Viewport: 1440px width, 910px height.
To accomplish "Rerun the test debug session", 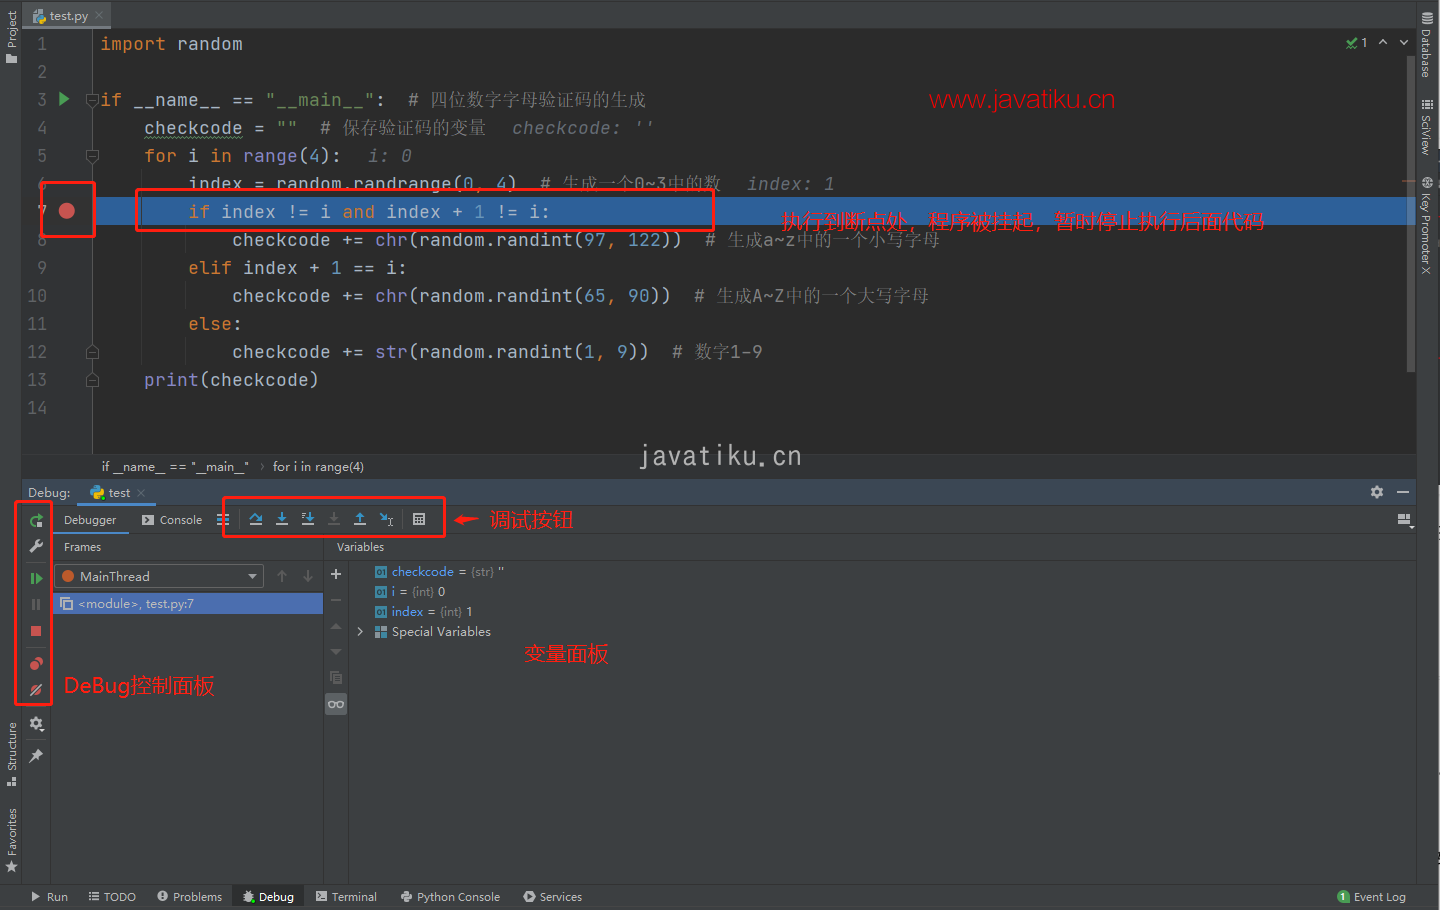I will (36, 520).
